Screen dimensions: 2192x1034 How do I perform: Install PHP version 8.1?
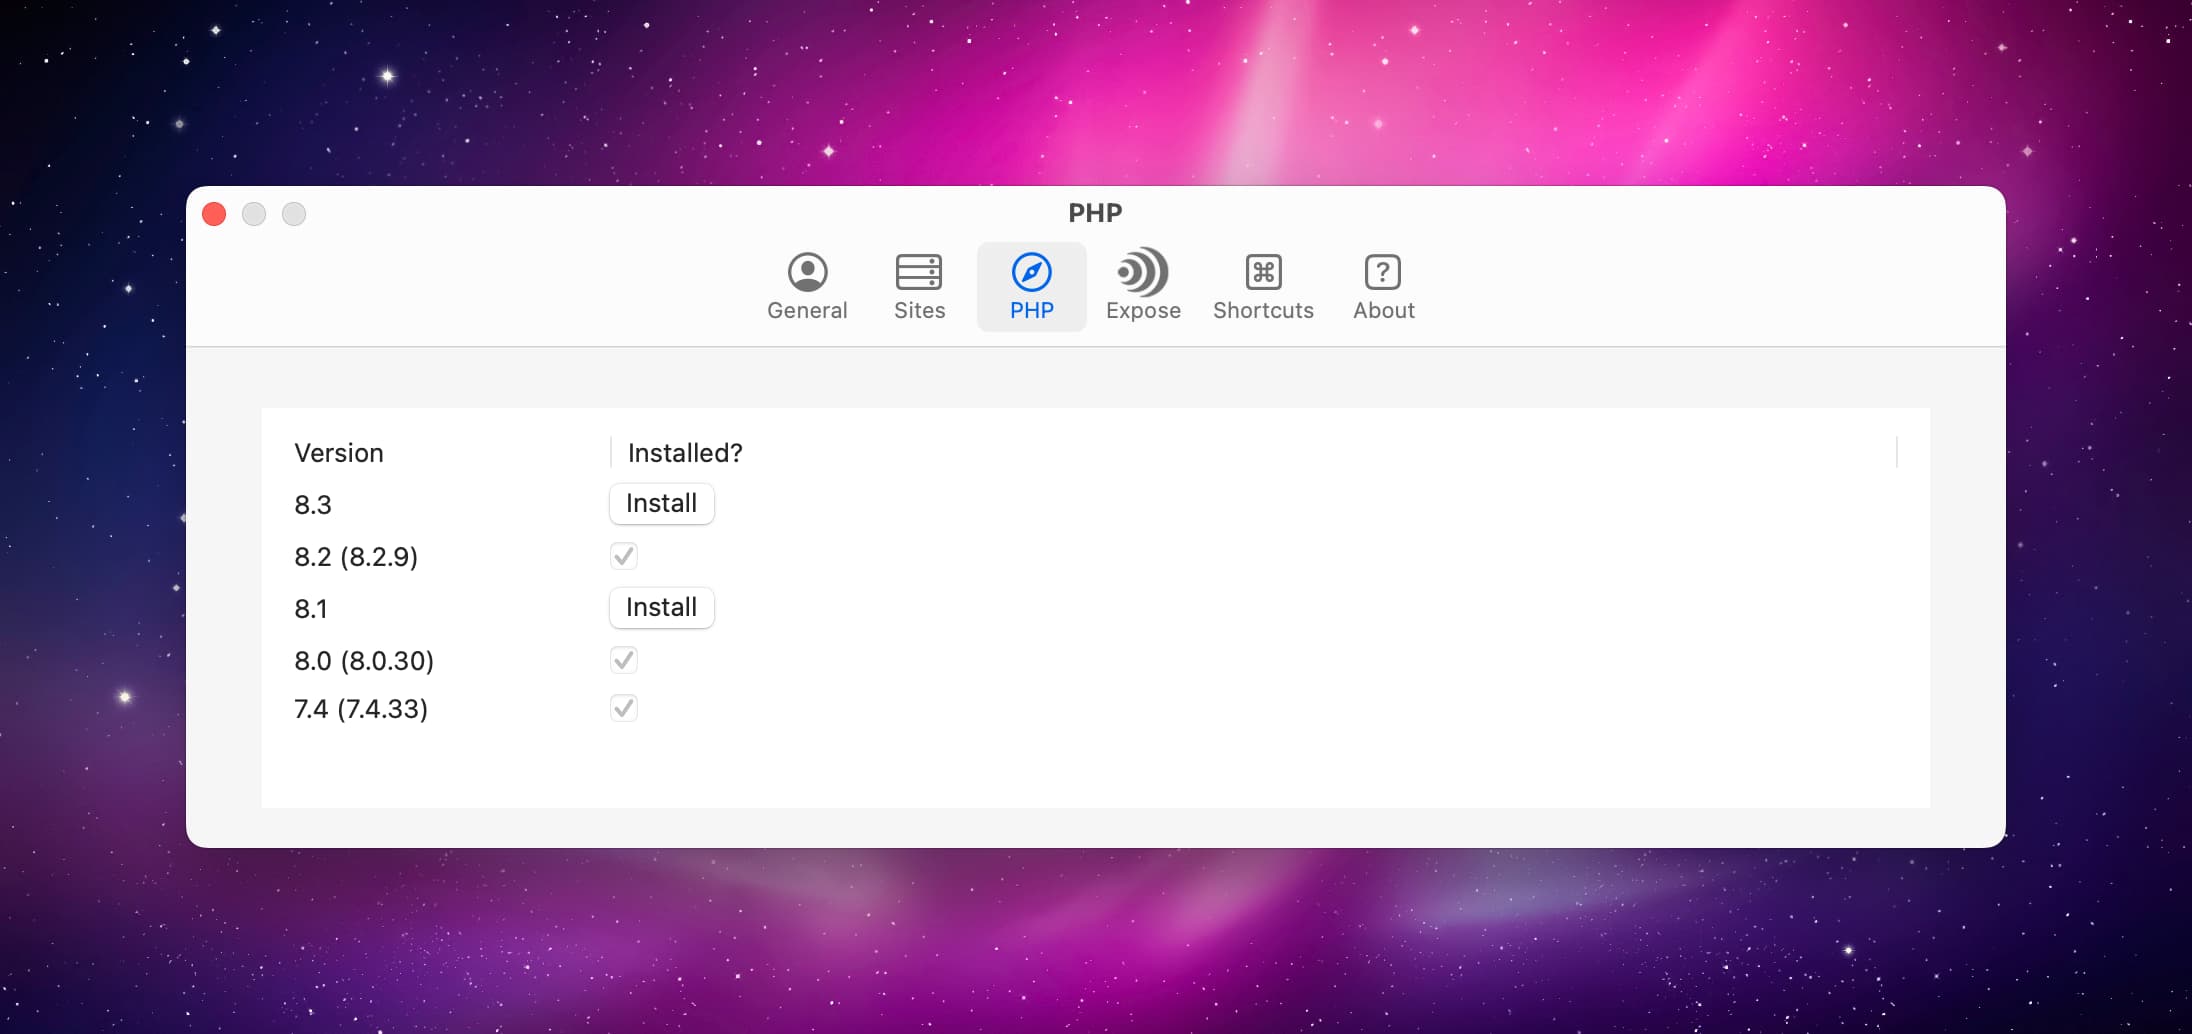click(661, 607)
